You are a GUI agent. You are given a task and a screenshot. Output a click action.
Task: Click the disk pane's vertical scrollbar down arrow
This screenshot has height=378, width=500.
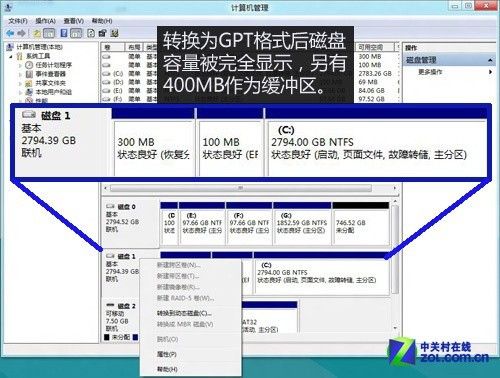[395, 328]
